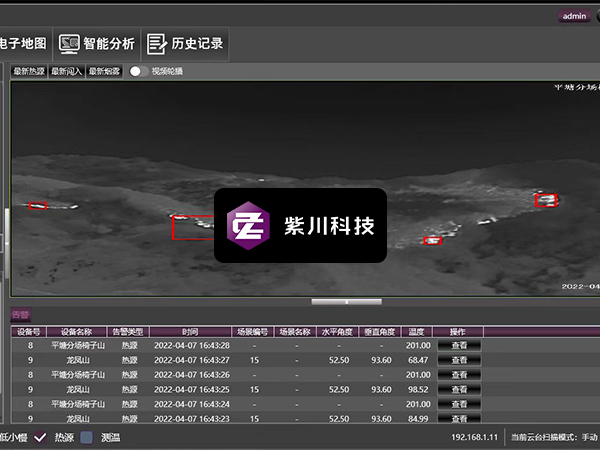Click the IP address 192.168.1.11
The height and width of the screenshot is (450, 600).
474,437
